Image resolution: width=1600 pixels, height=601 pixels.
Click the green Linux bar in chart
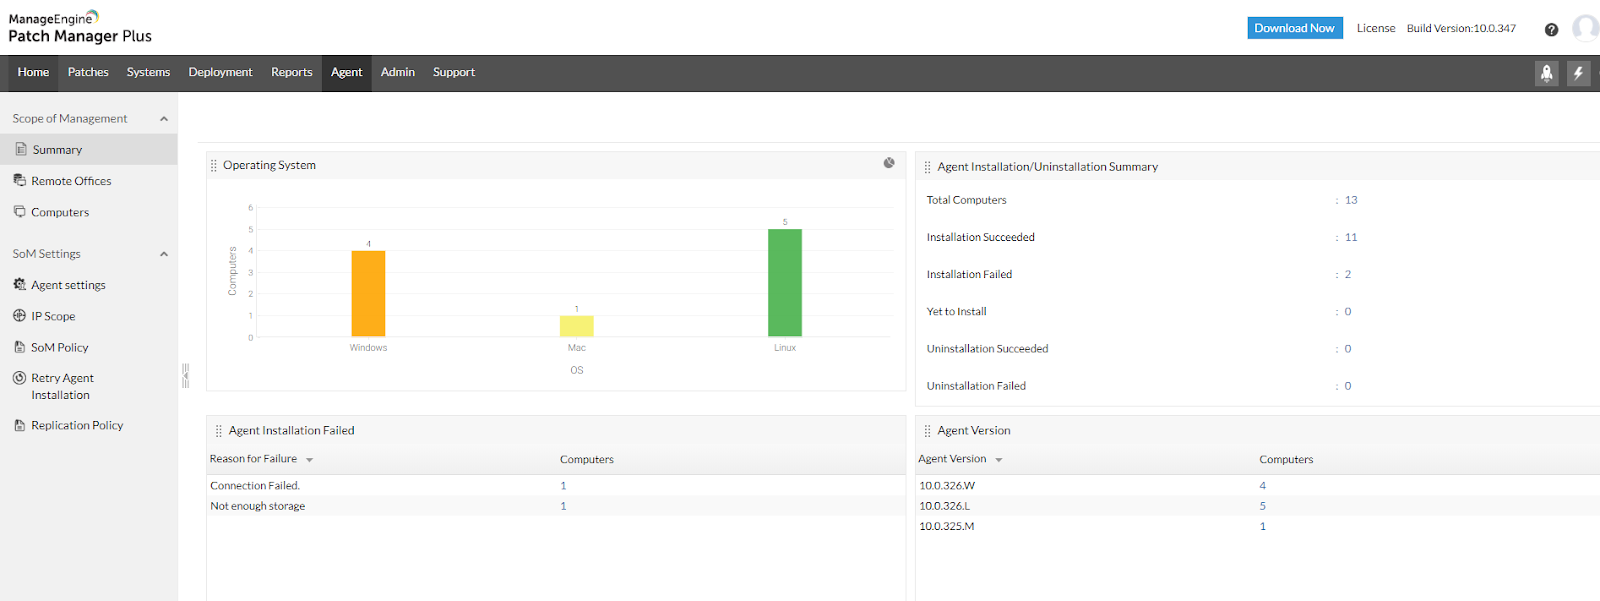click(785, 283)
